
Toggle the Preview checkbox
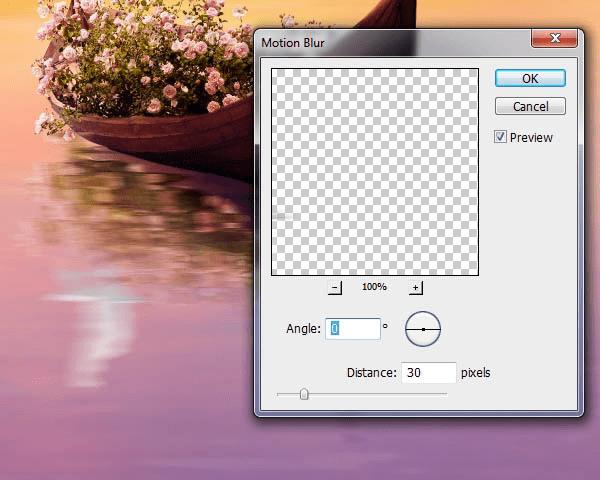[500, 137]
